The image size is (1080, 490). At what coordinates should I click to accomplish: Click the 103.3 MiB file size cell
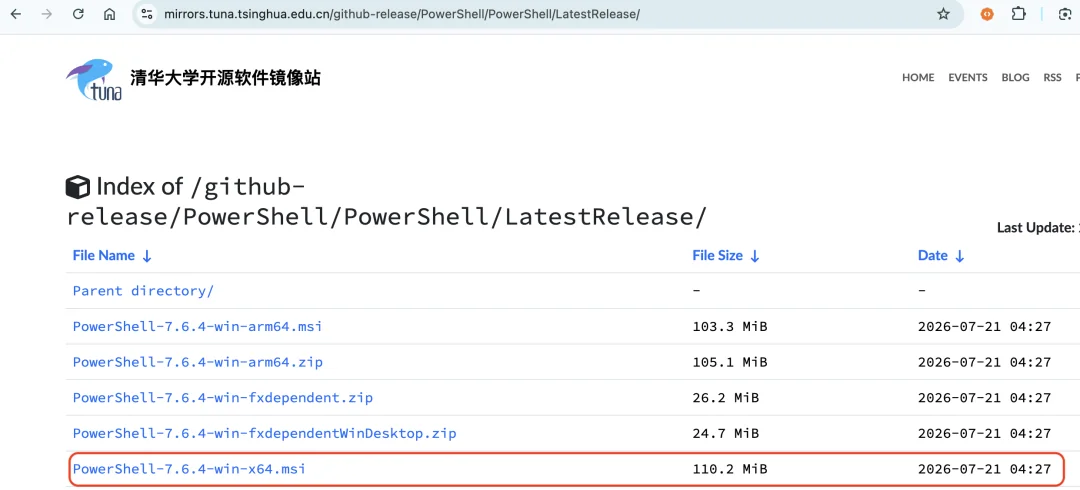point(730,327)
